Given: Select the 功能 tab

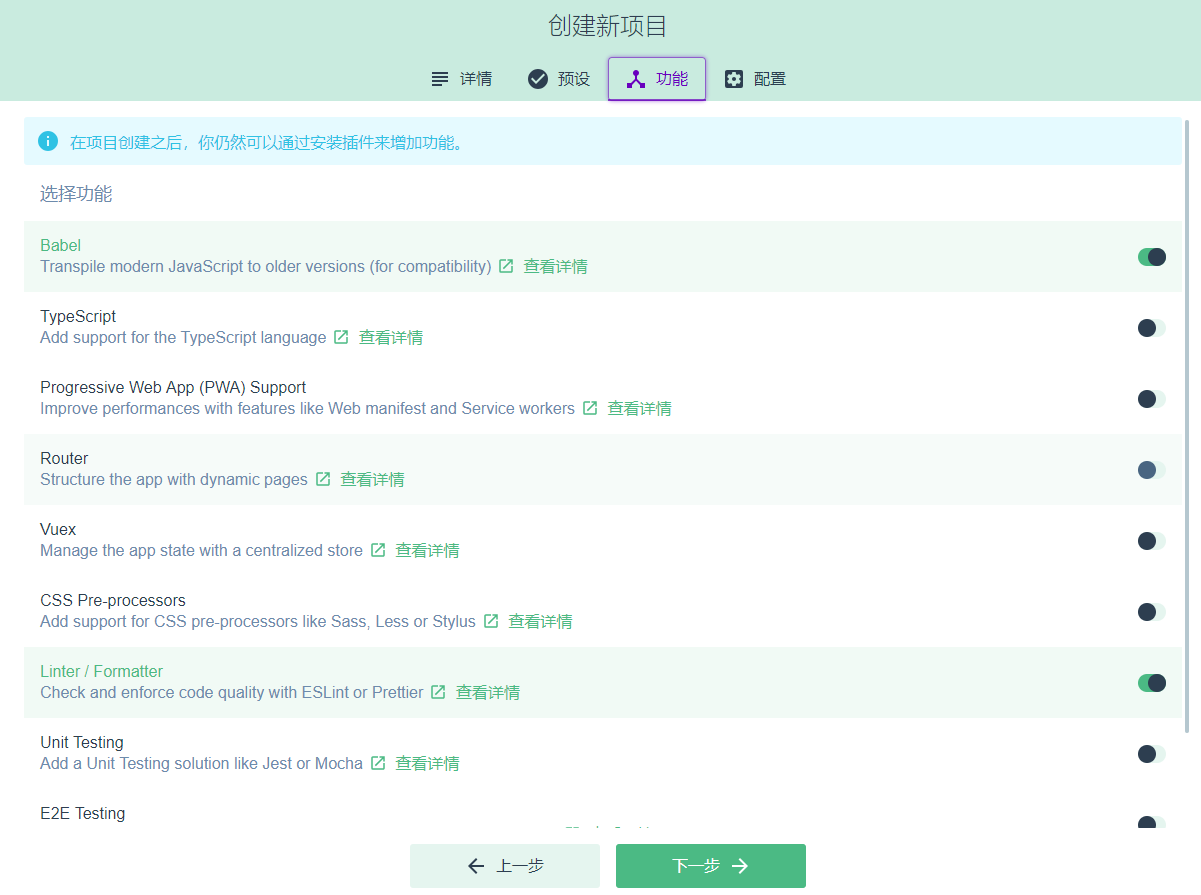Looking at the screenshot, I should [657, 79].
